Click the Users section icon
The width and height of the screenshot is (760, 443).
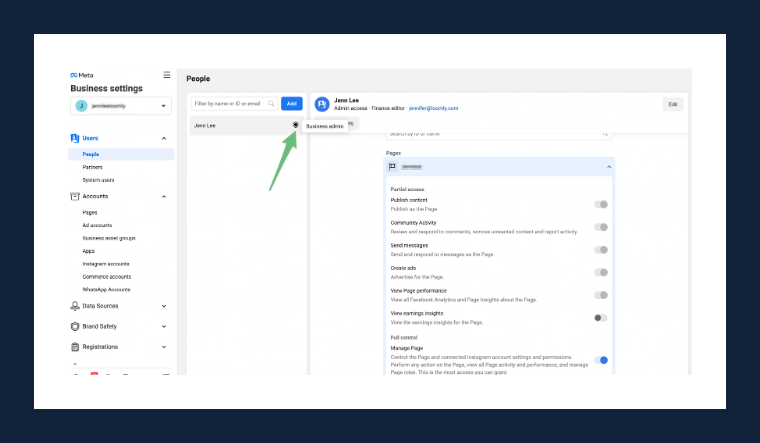pyautogui.click(x=75, y=138)
